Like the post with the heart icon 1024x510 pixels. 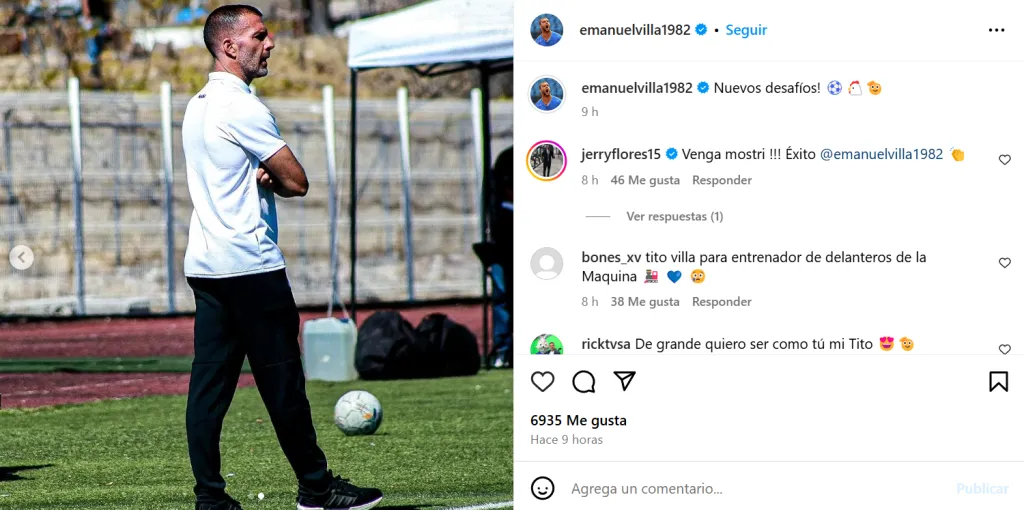[542, 381]
